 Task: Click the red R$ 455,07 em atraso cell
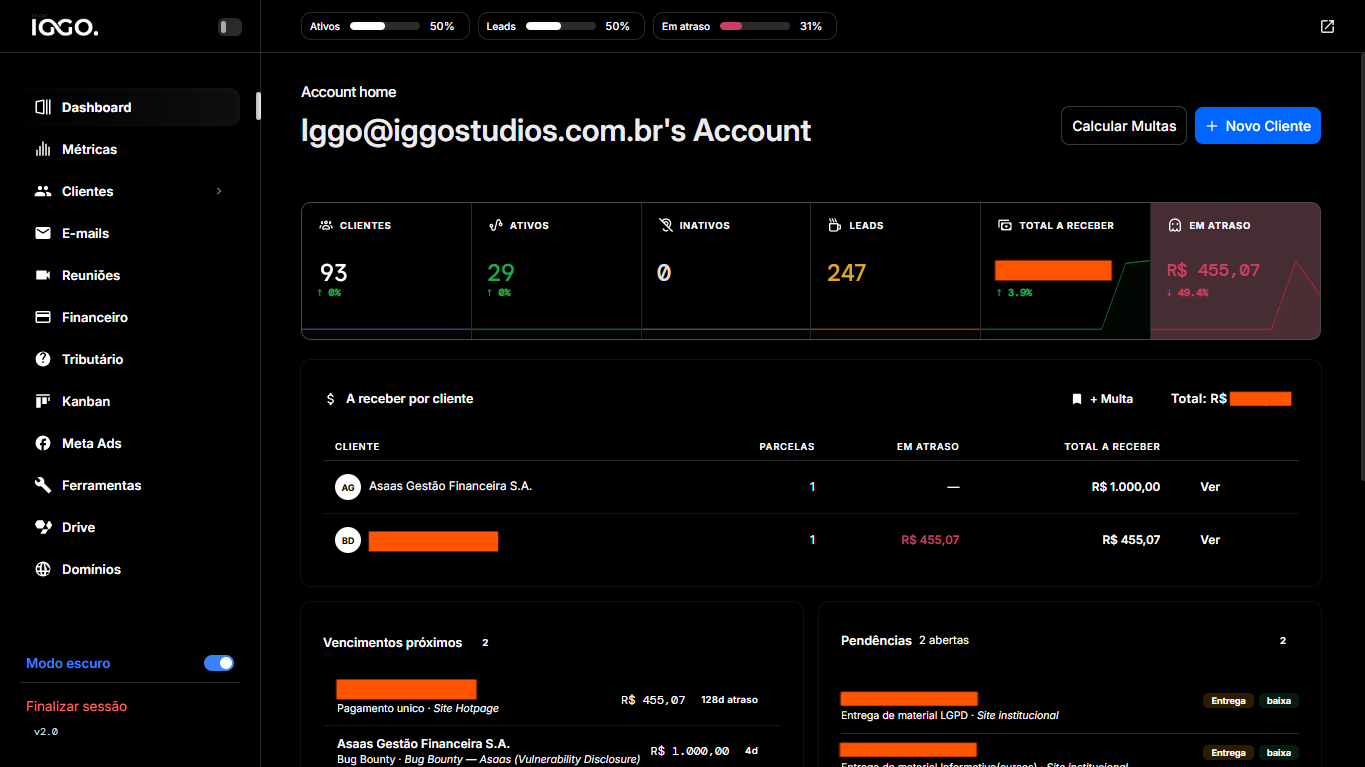click(x=930, y=540)
